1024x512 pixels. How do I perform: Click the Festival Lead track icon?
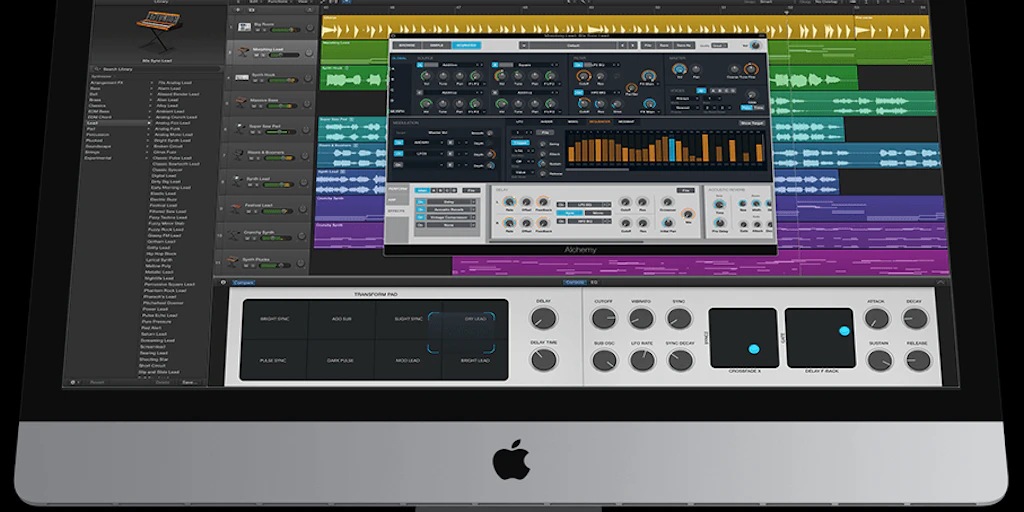(x=236, y=208)
